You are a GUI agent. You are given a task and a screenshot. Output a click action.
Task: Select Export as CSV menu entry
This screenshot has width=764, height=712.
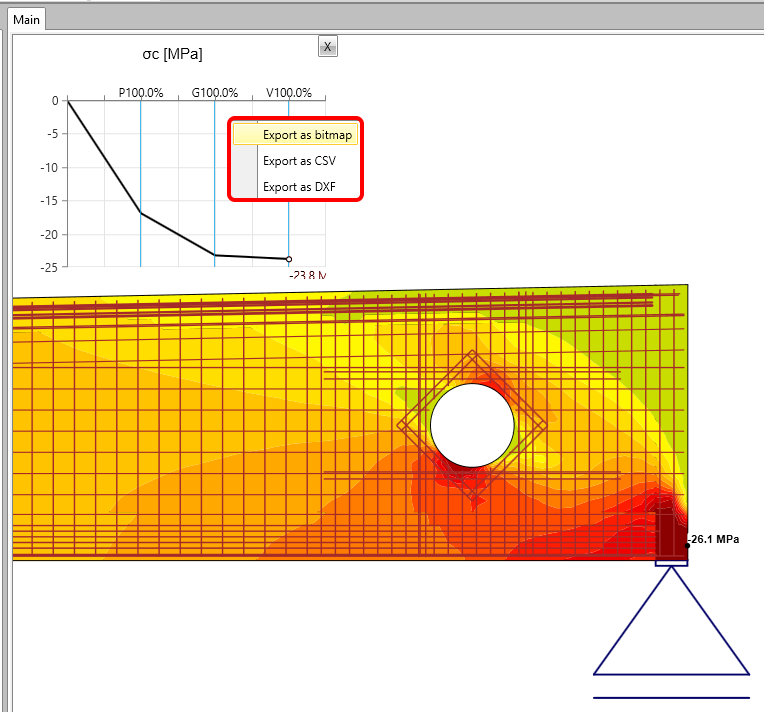[299, 160]
